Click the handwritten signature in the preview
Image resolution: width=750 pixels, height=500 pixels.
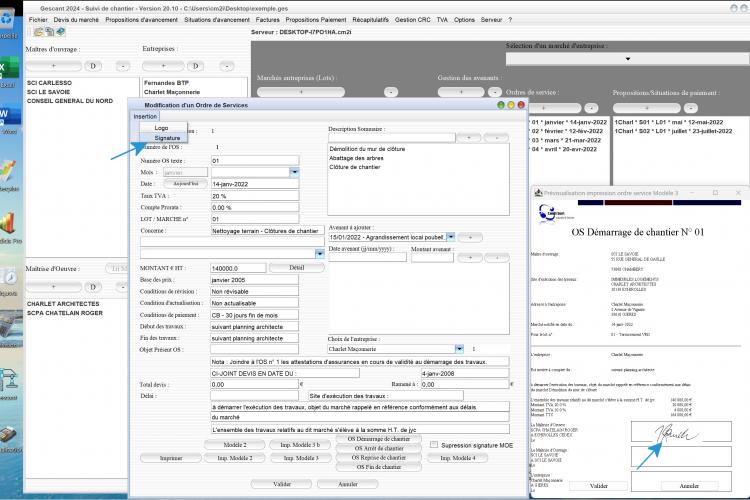pyautogui.click(x=675, y=433)
